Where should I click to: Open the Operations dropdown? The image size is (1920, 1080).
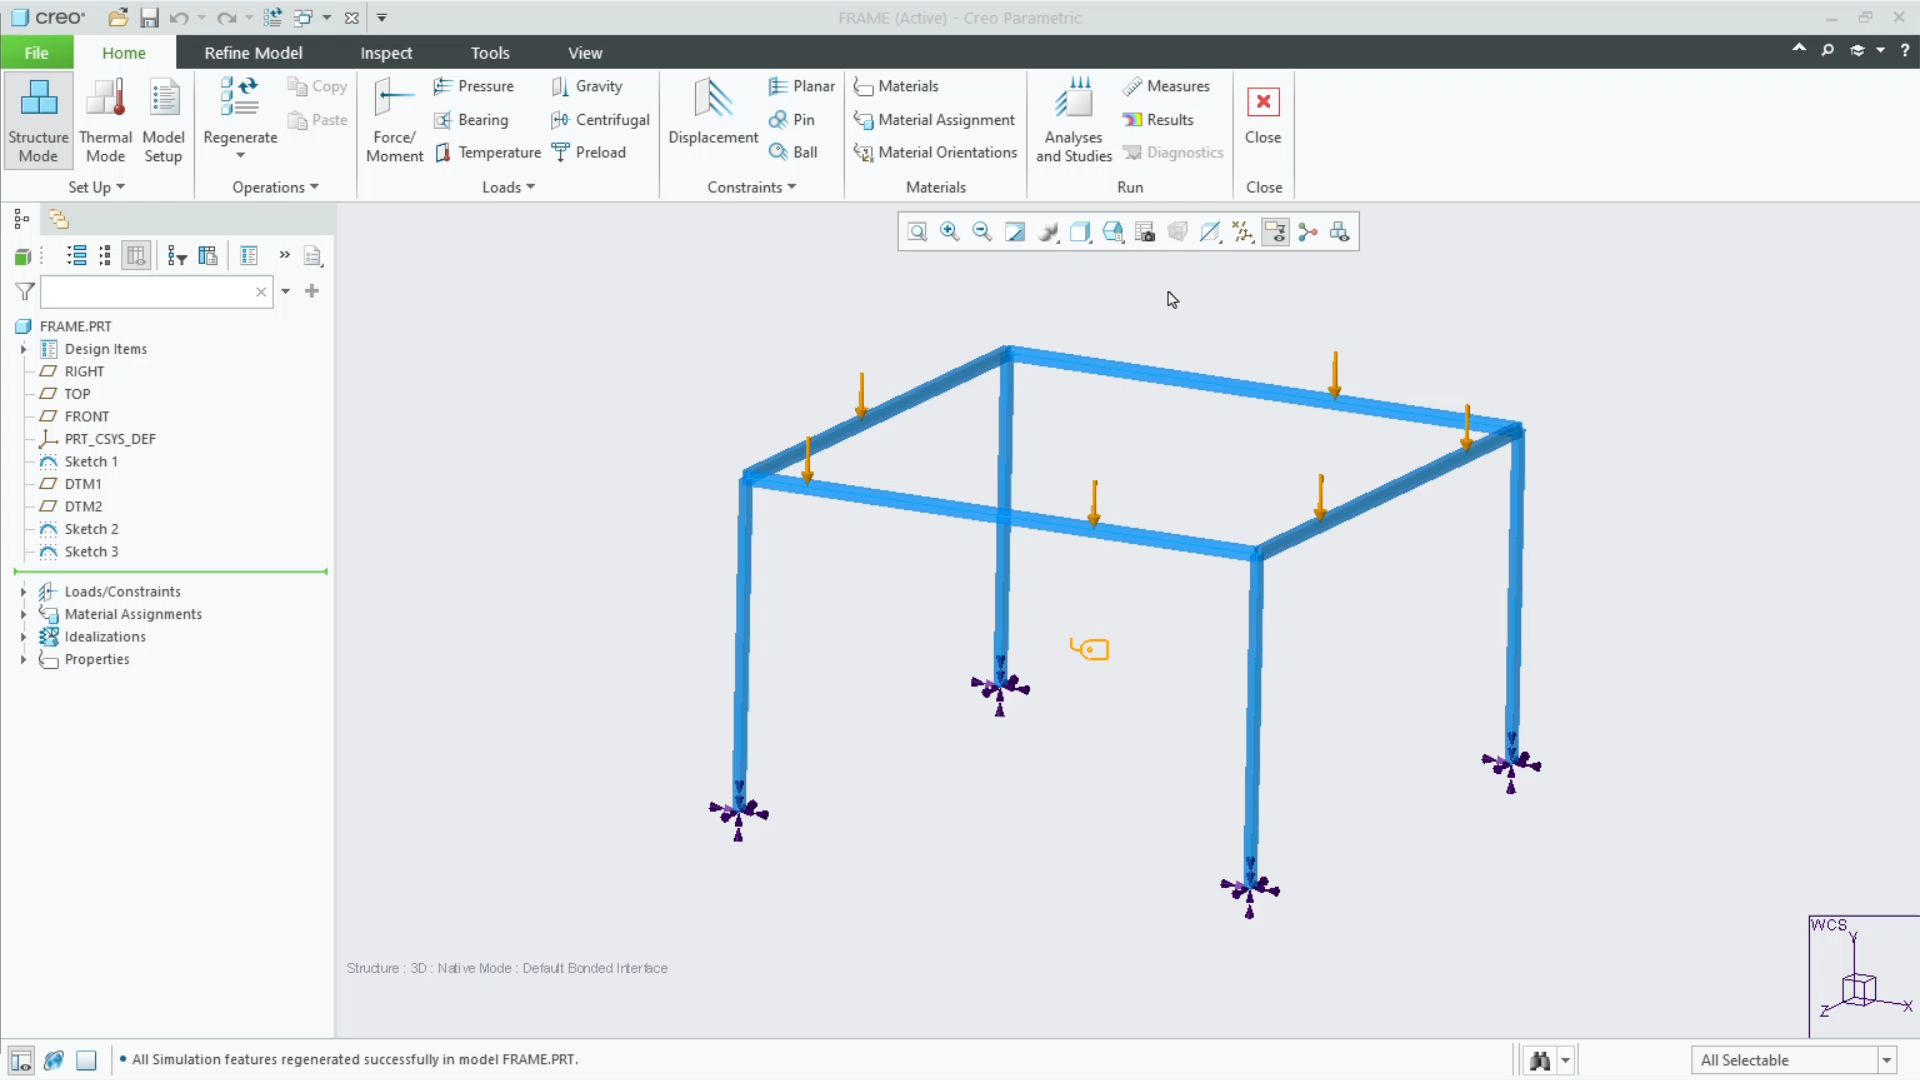(x=274, y=187)
